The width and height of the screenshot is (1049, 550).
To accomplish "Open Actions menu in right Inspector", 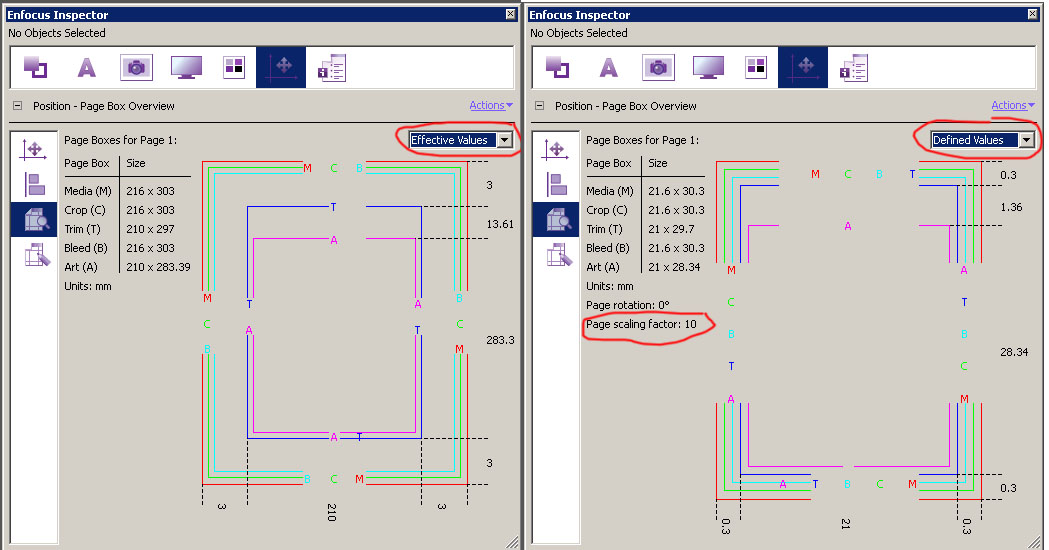I will [1012, 105].
